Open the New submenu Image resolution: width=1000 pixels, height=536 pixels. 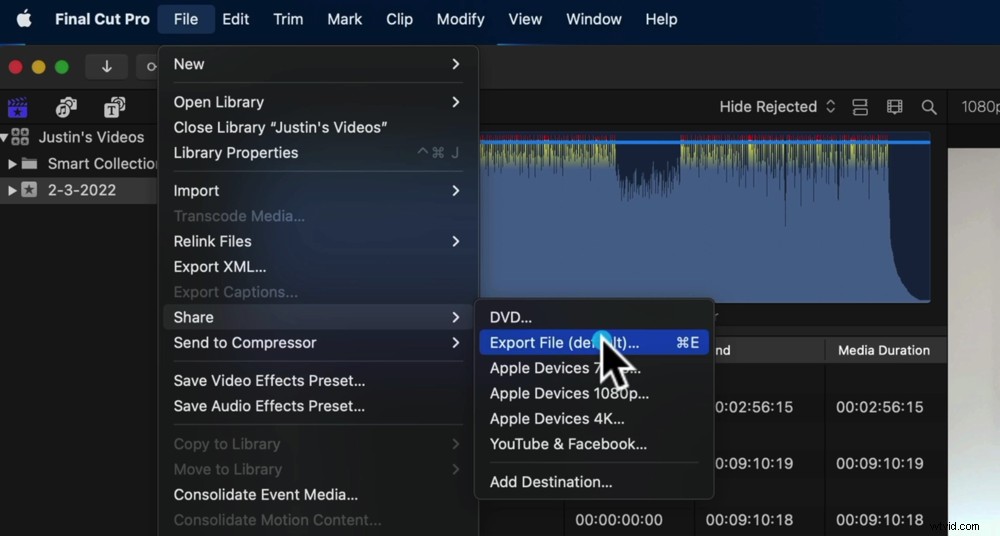[x=317, y=64]
